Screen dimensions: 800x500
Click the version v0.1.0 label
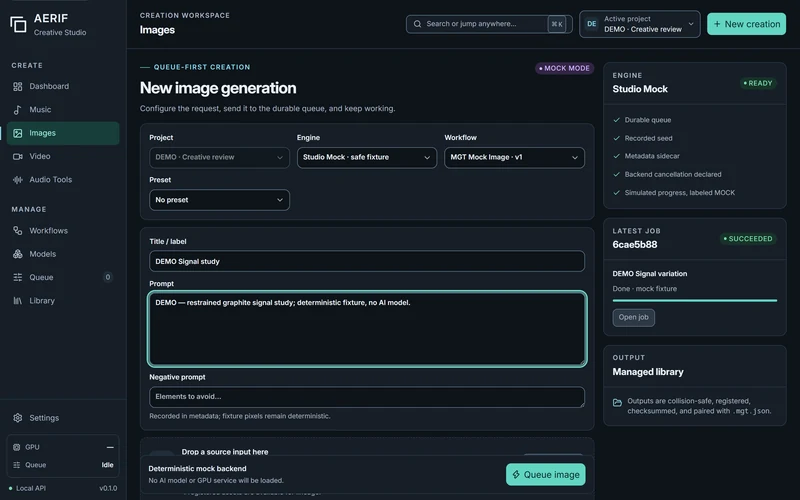coord(108,488)
